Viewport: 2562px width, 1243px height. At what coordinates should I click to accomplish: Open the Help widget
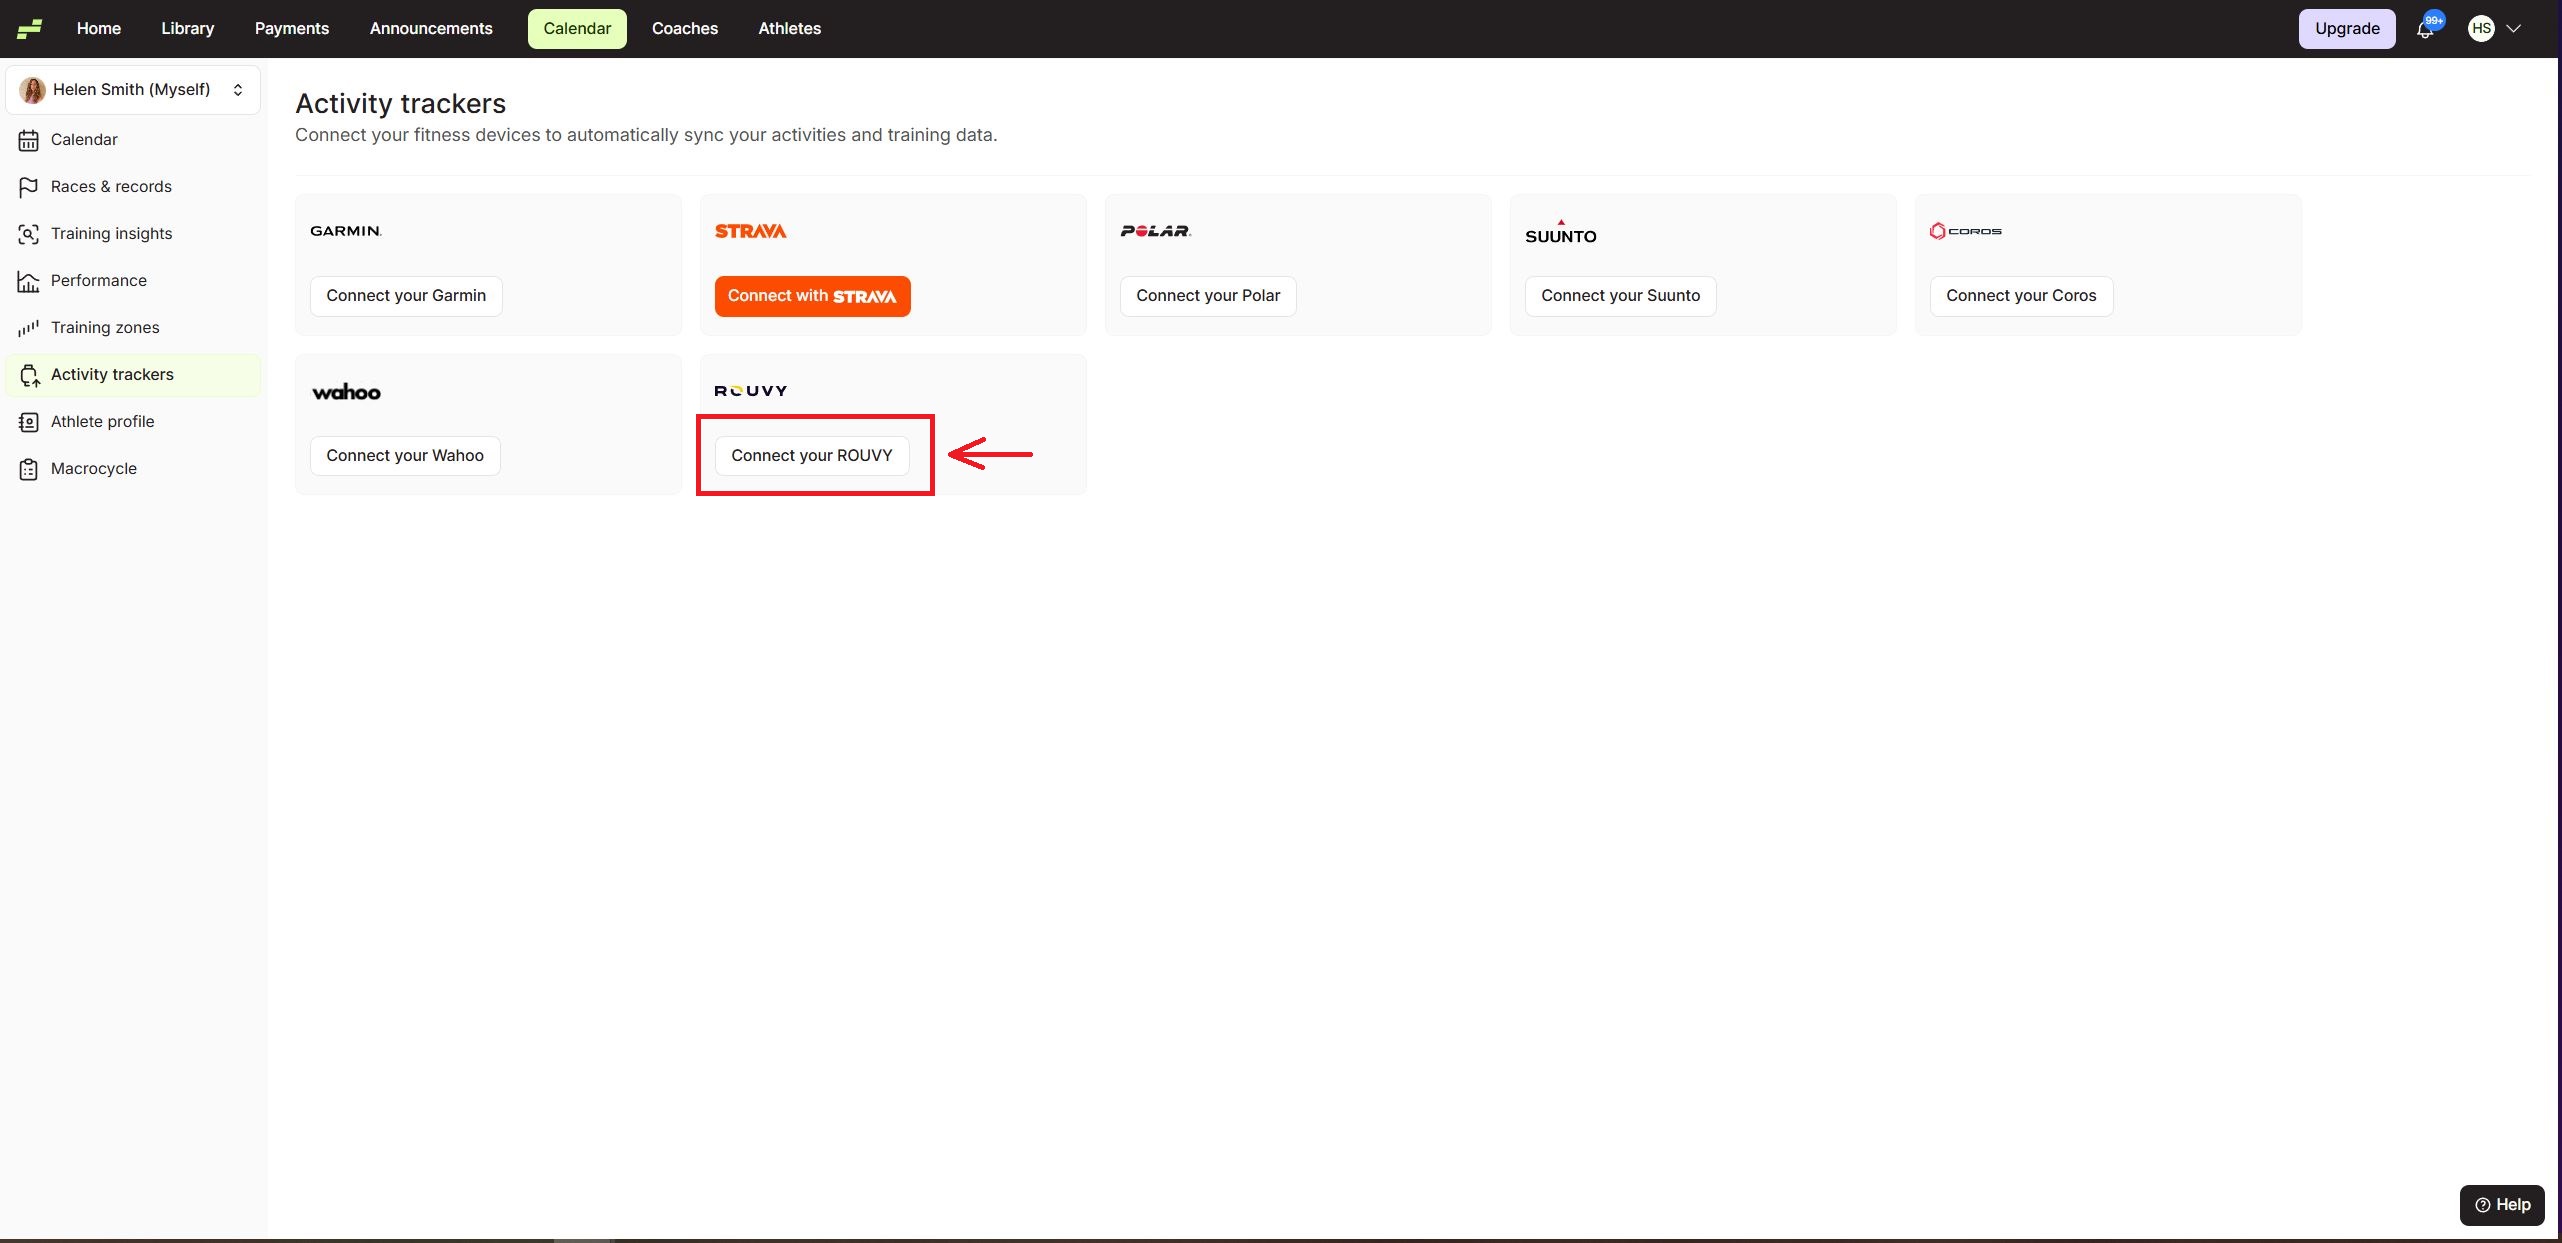pyautogui.click(x=2501, y=1205)
